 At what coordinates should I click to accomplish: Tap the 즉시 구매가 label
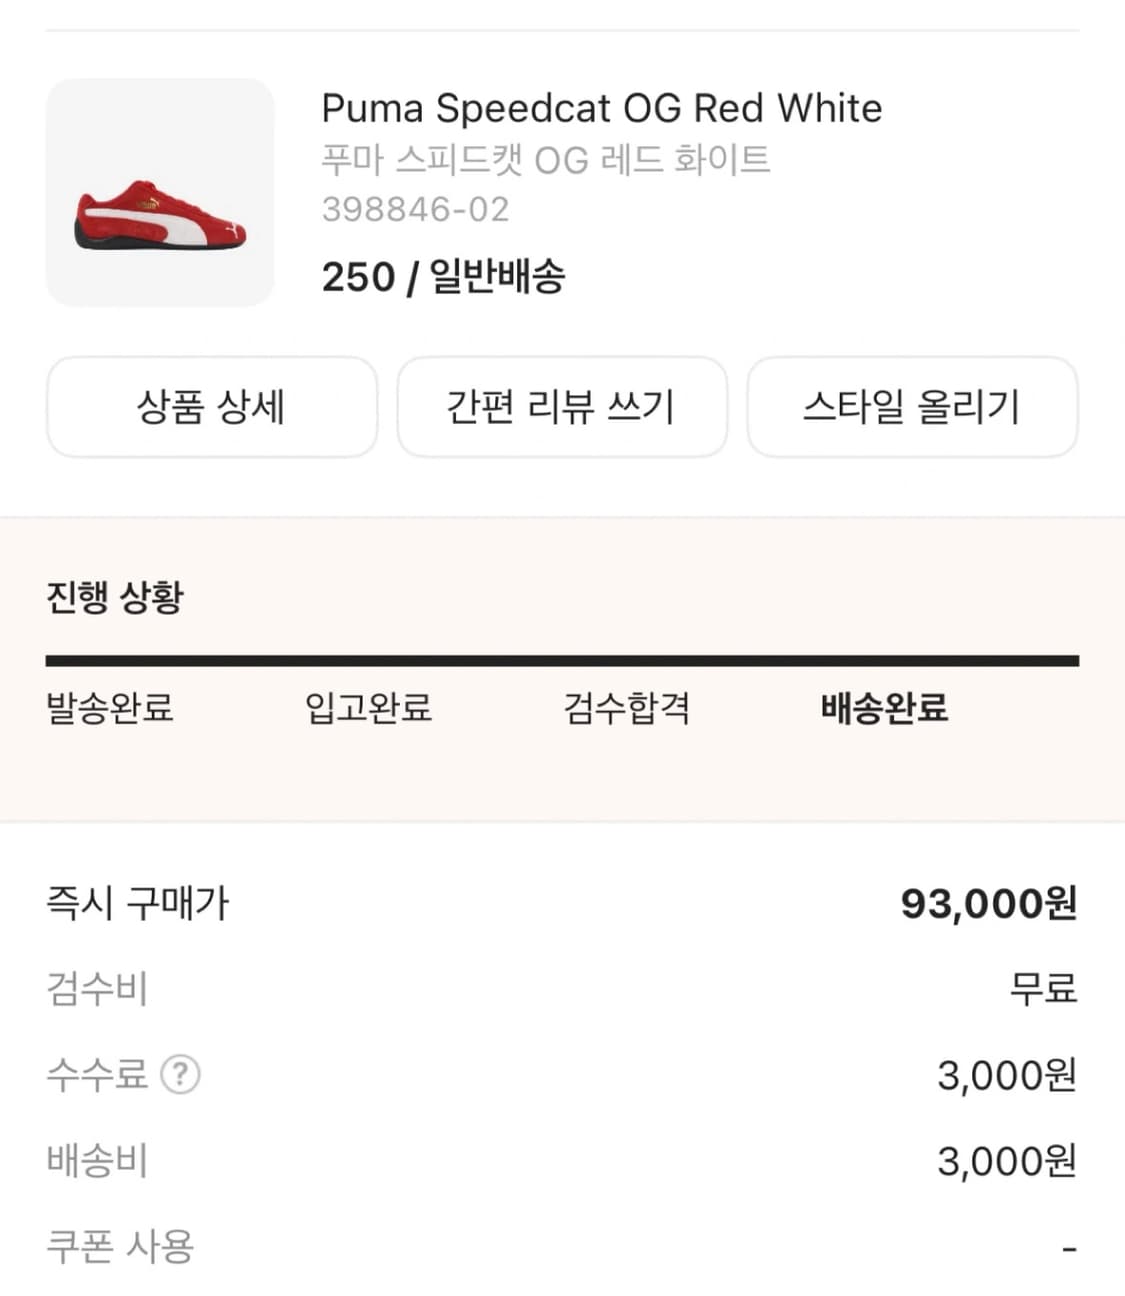[138, 904]
